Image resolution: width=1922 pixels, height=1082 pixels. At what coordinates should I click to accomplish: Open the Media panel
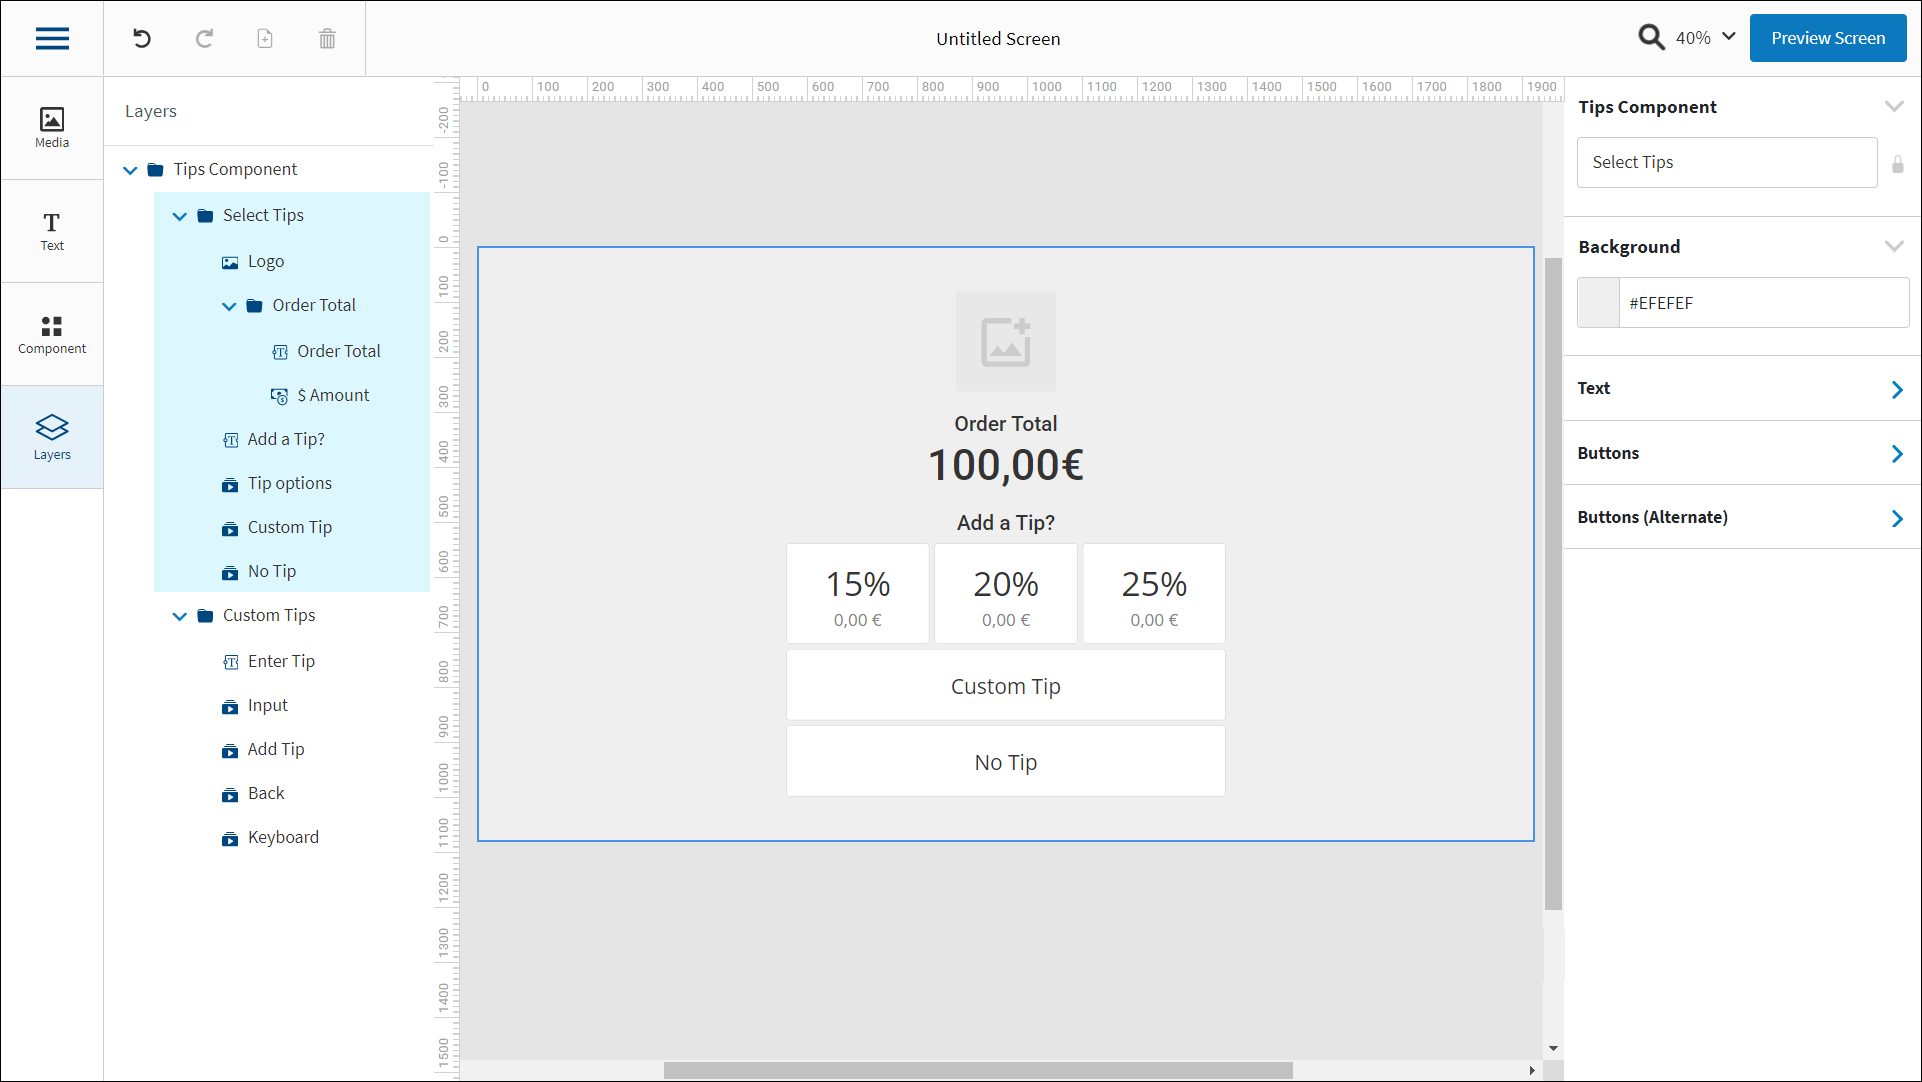point(52,128)
